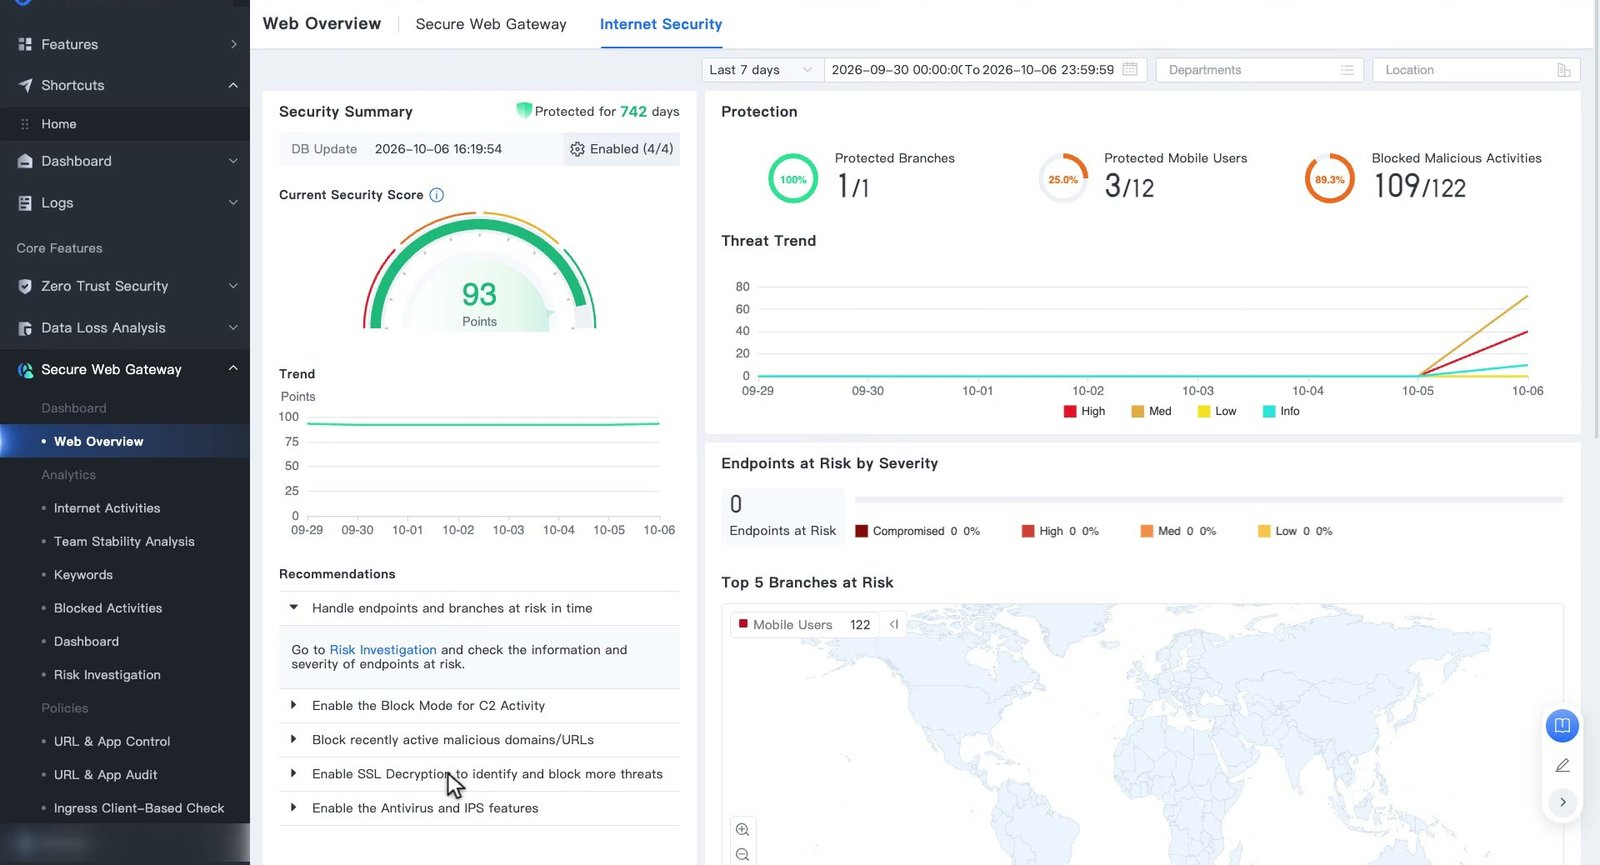
Task: Open the Last 7 days dropdown
Action: coord(762,70)
